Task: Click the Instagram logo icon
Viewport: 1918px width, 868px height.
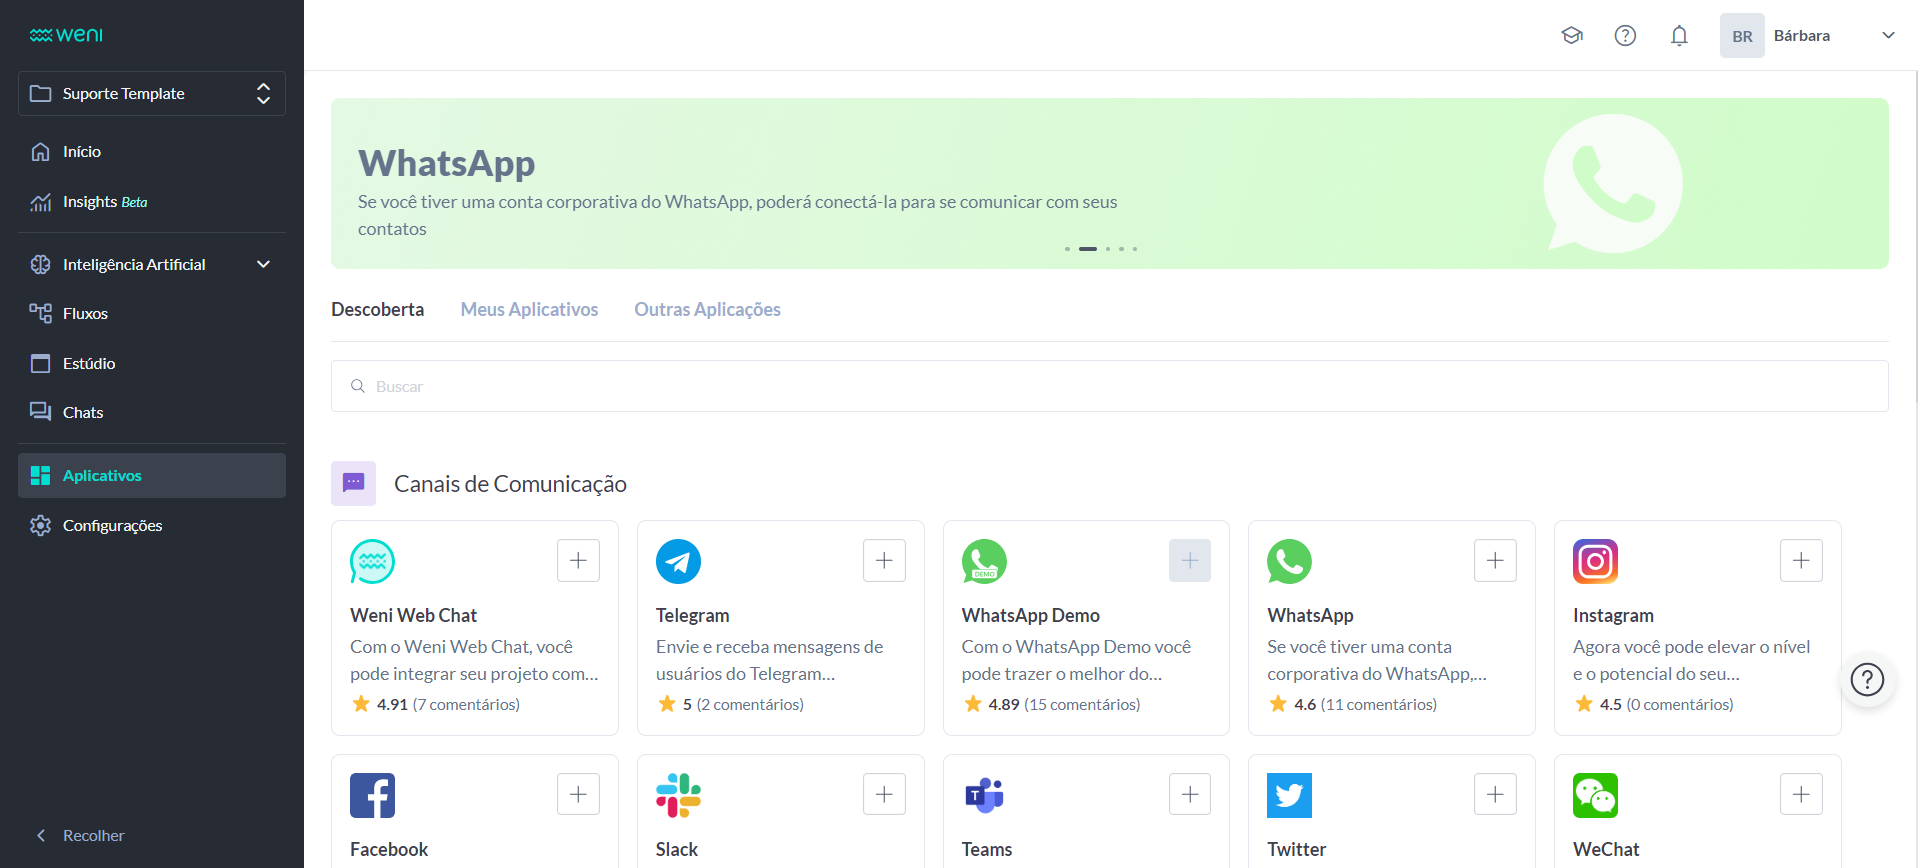Action: 1595,561
